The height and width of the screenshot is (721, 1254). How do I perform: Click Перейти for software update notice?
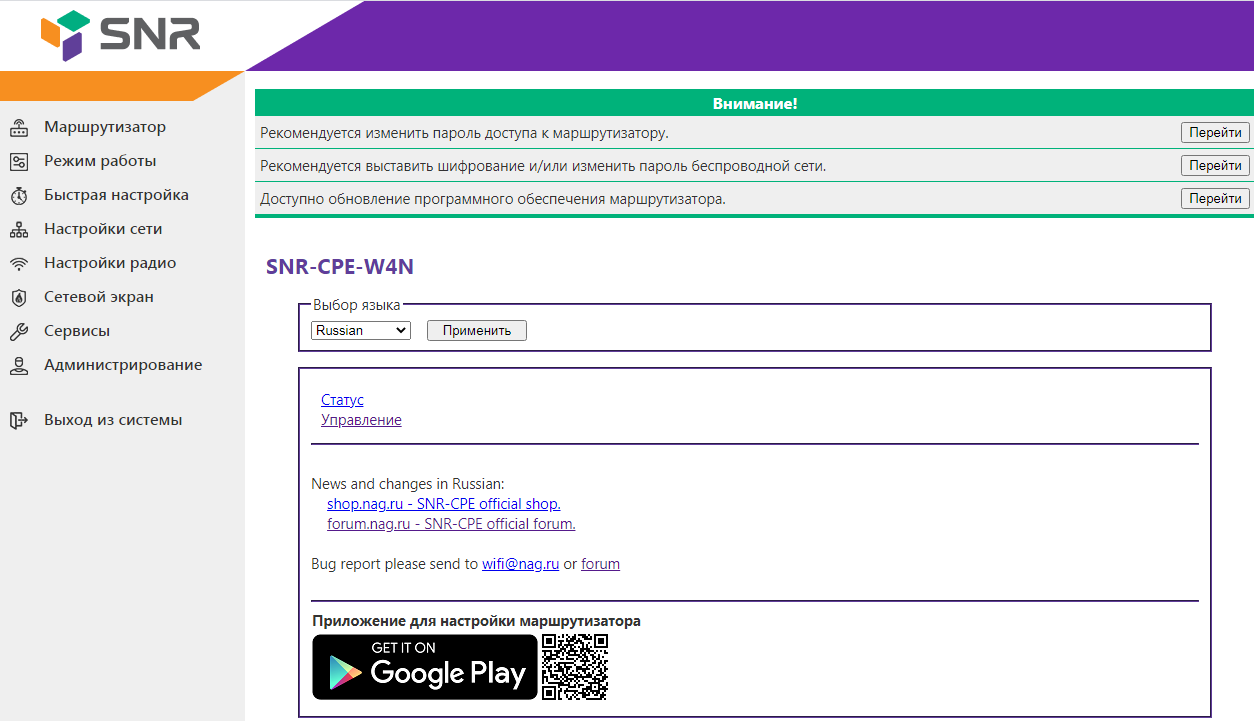click(1215, 198)
